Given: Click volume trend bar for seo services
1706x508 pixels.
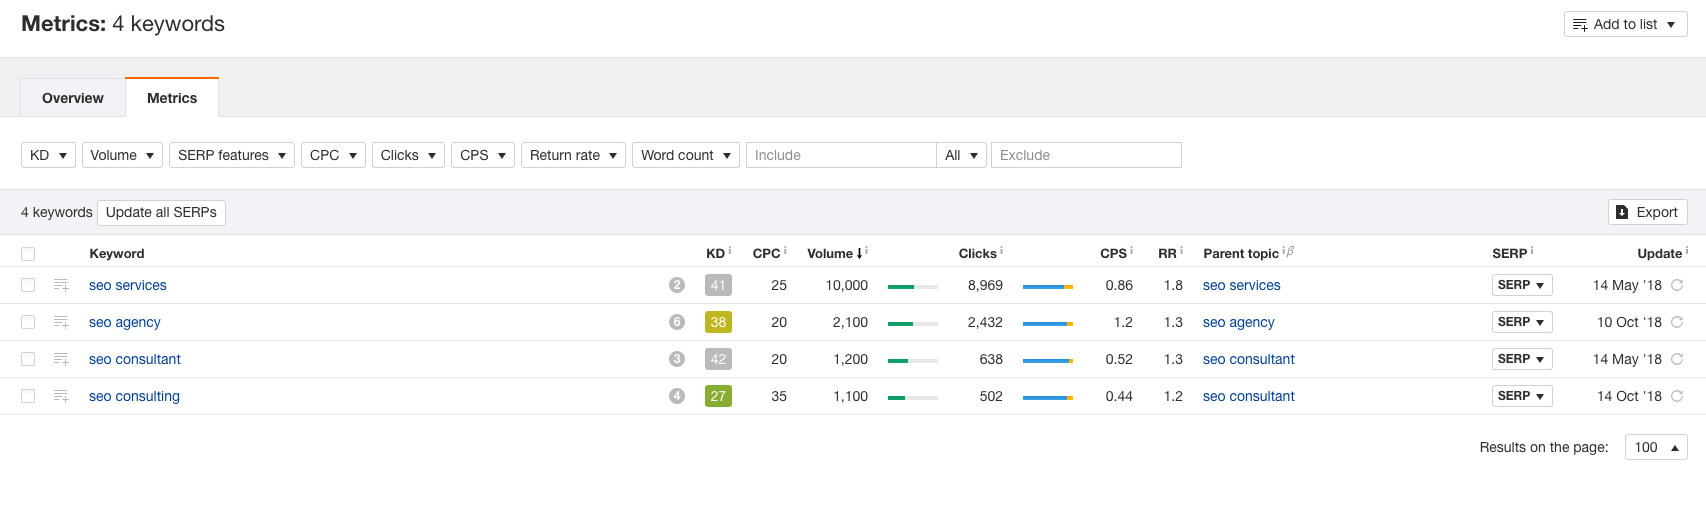Looking at the screenshot, I should [x=913, y=287].
